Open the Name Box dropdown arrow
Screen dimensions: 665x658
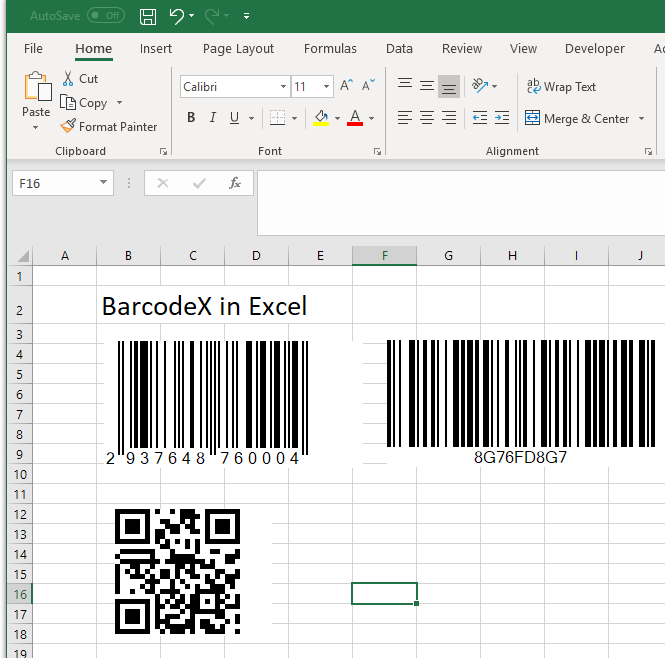click(104, 183)
